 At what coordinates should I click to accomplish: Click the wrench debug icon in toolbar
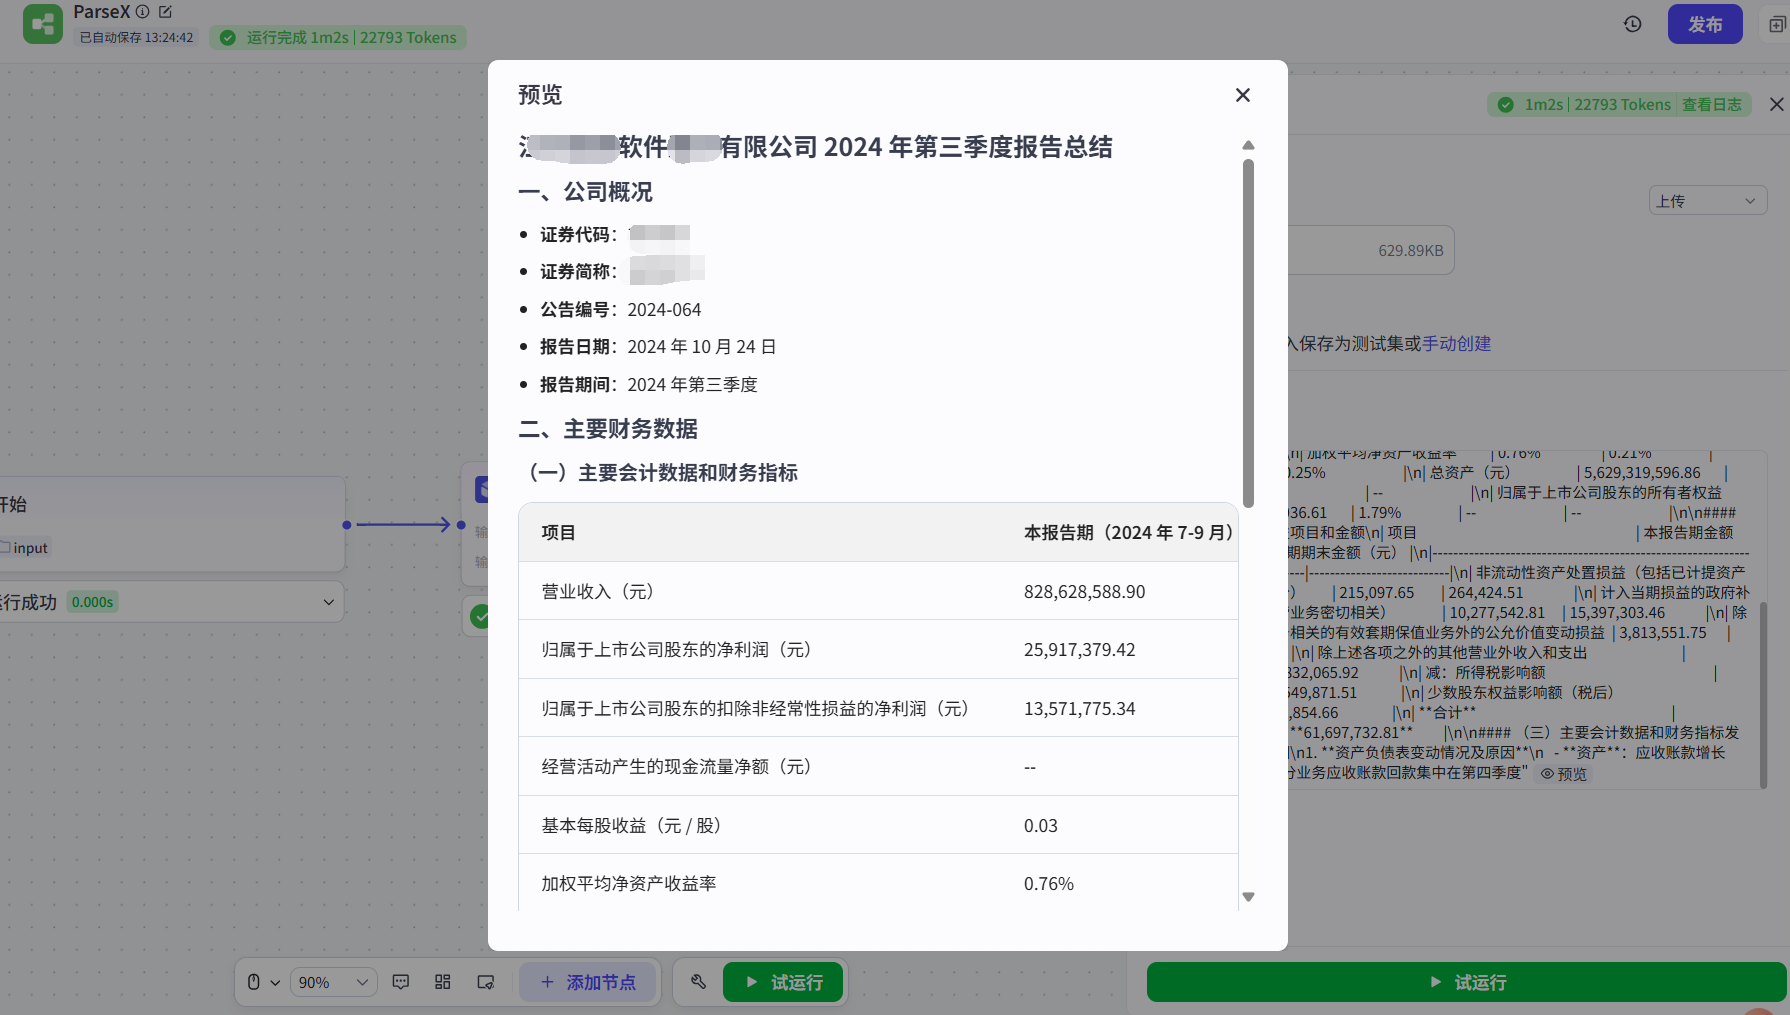(x=698, y=982)
